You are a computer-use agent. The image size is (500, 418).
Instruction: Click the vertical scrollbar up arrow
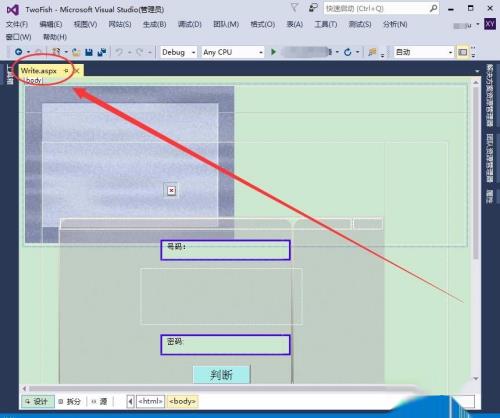[x=476, y=82]
